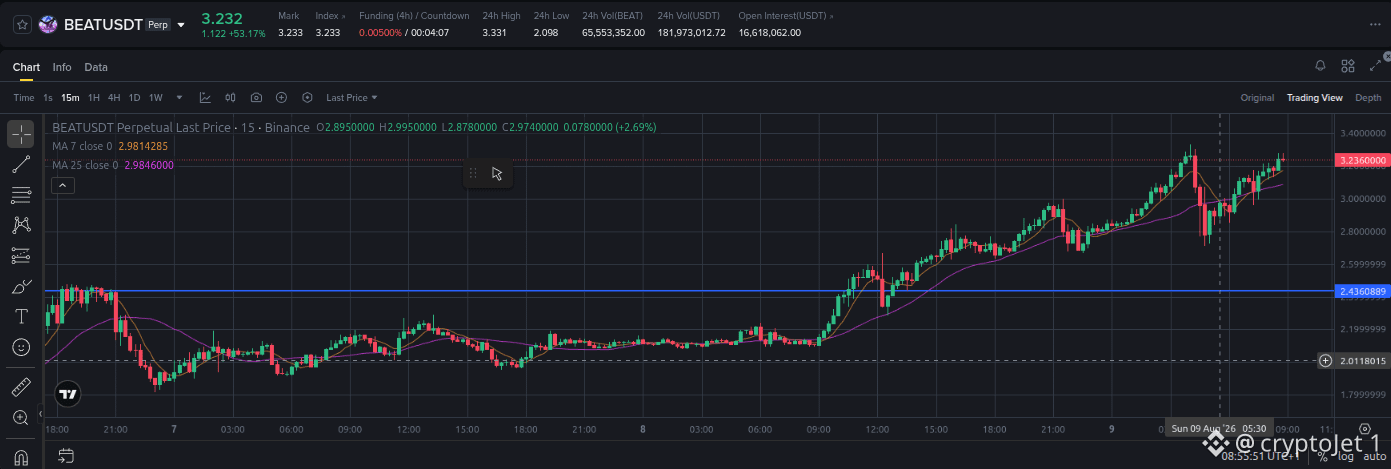Viewport: 1391px width, 469px height.
Task: Take a chart snapshot with camera icon
Action: [x=256, y=97]
